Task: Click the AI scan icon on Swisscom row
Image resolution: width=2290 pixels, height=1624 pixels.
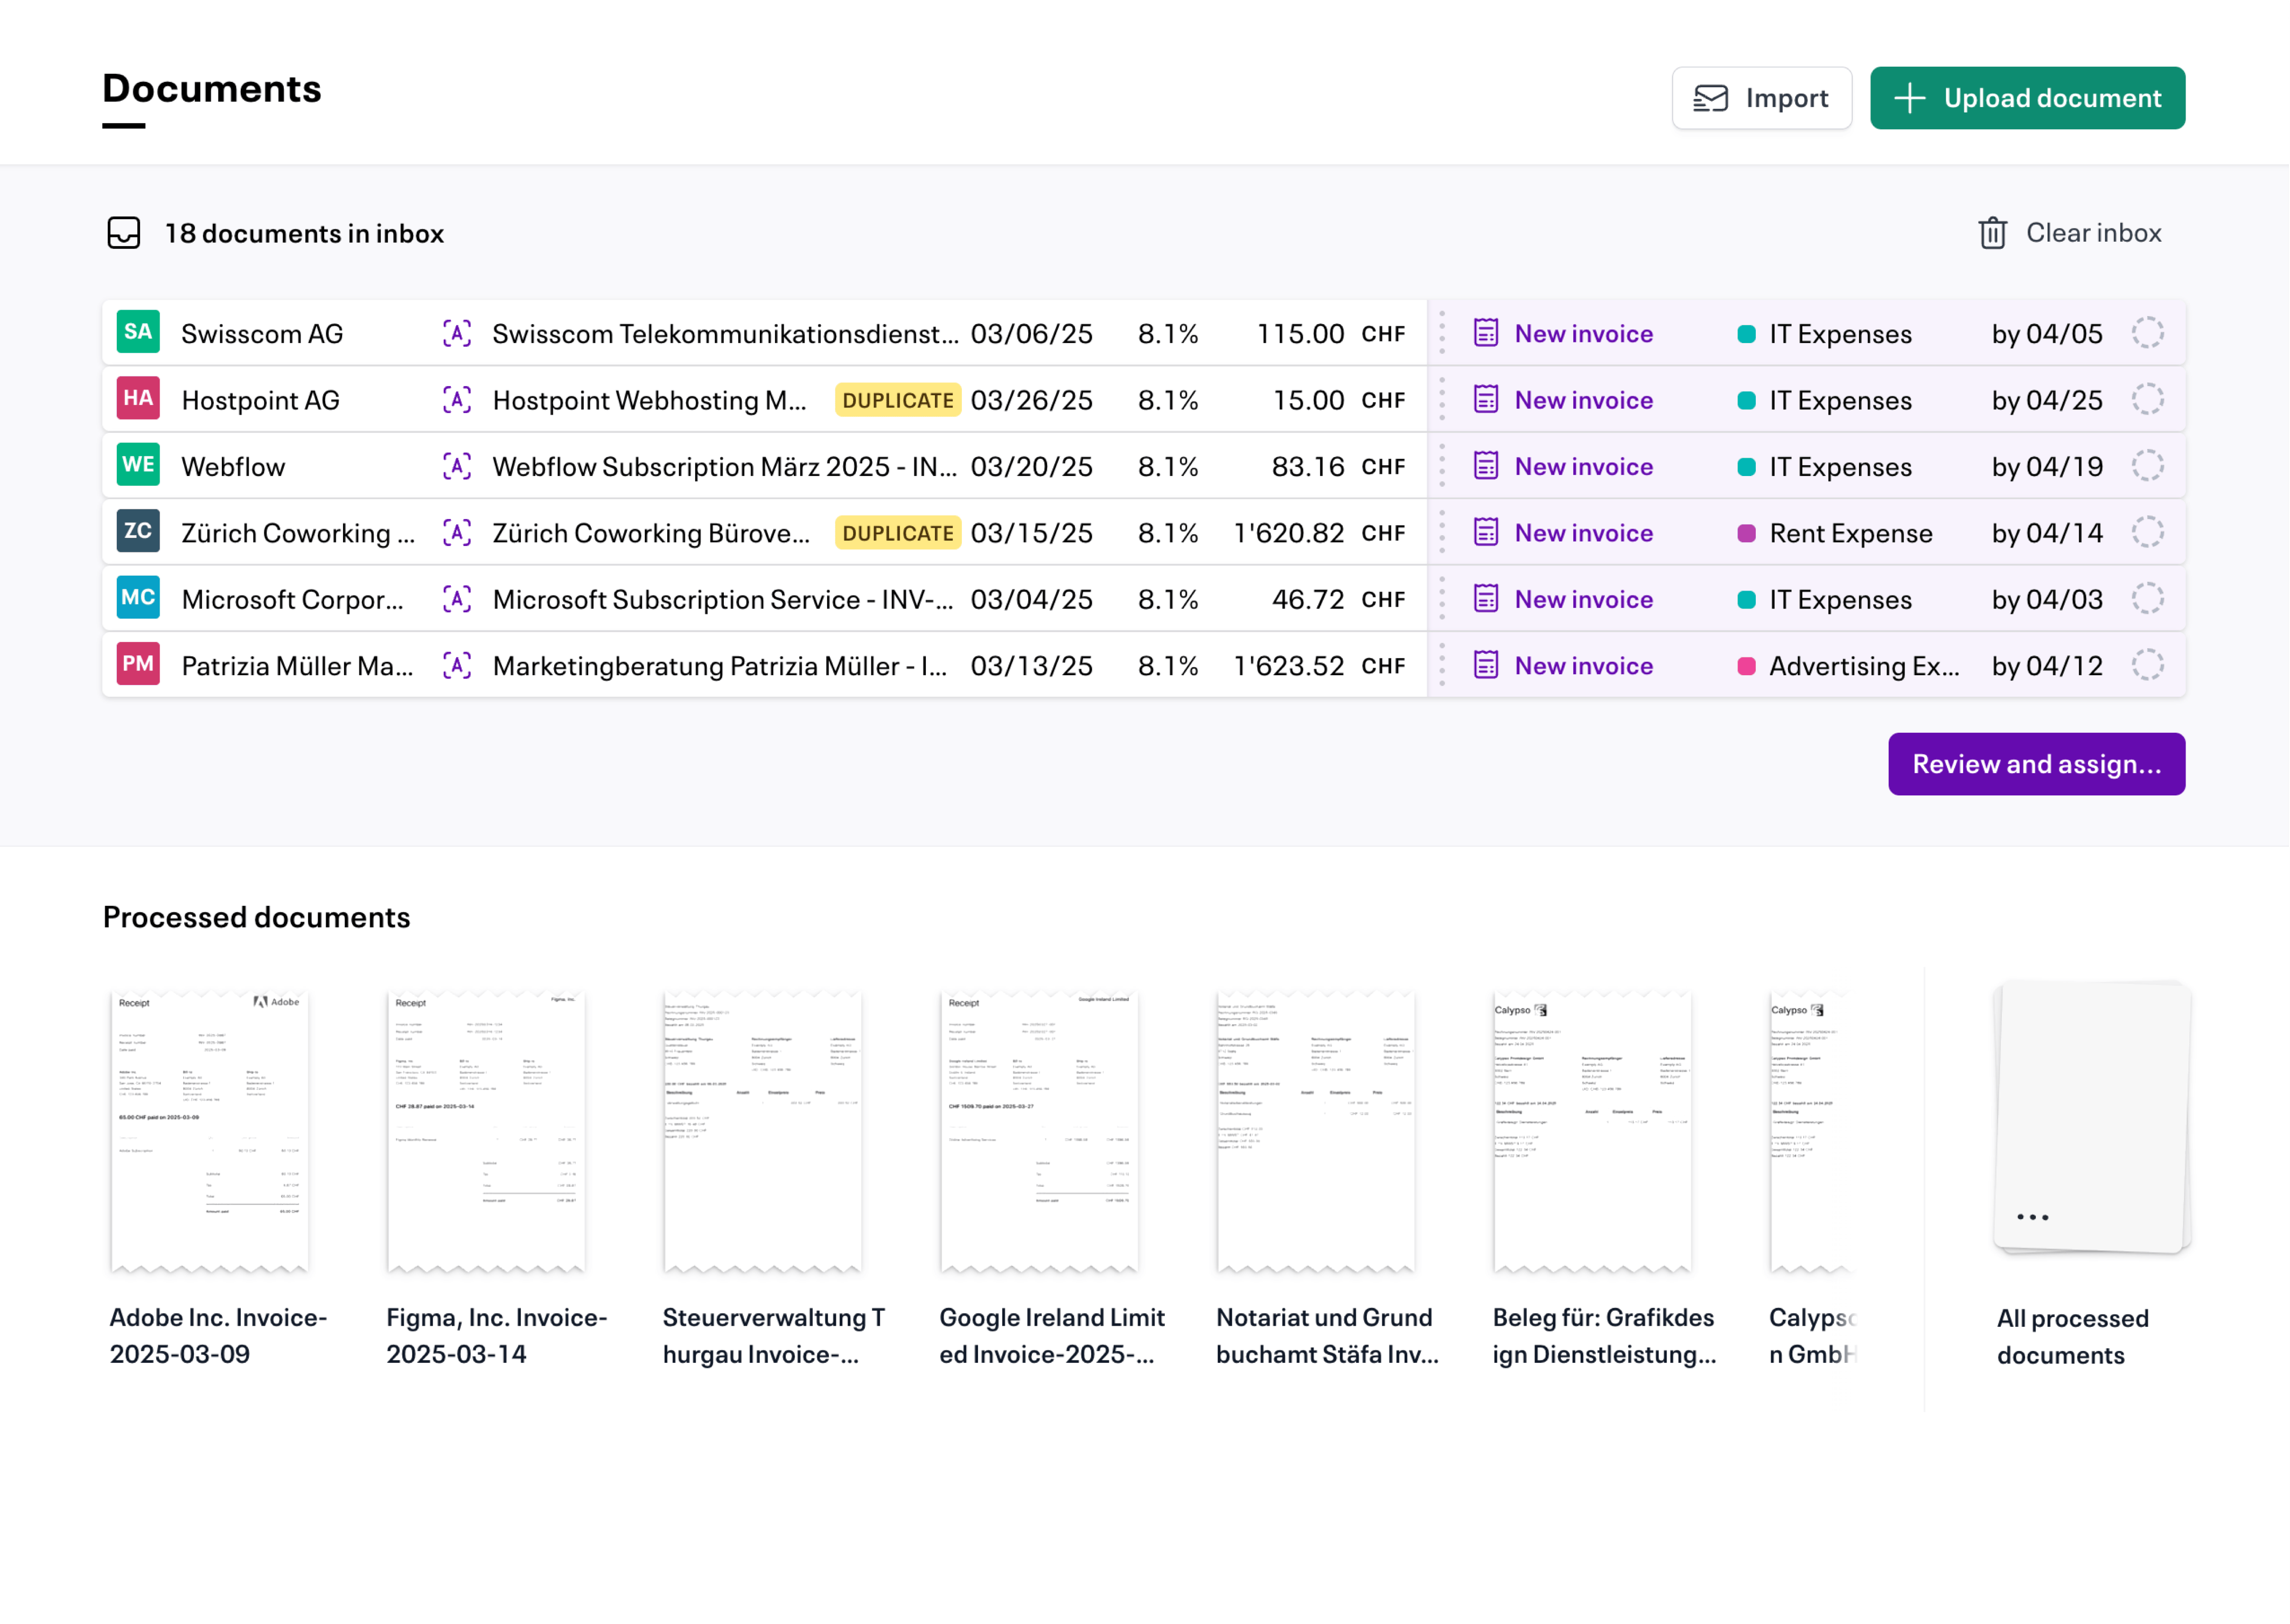Action: [457, 333]
